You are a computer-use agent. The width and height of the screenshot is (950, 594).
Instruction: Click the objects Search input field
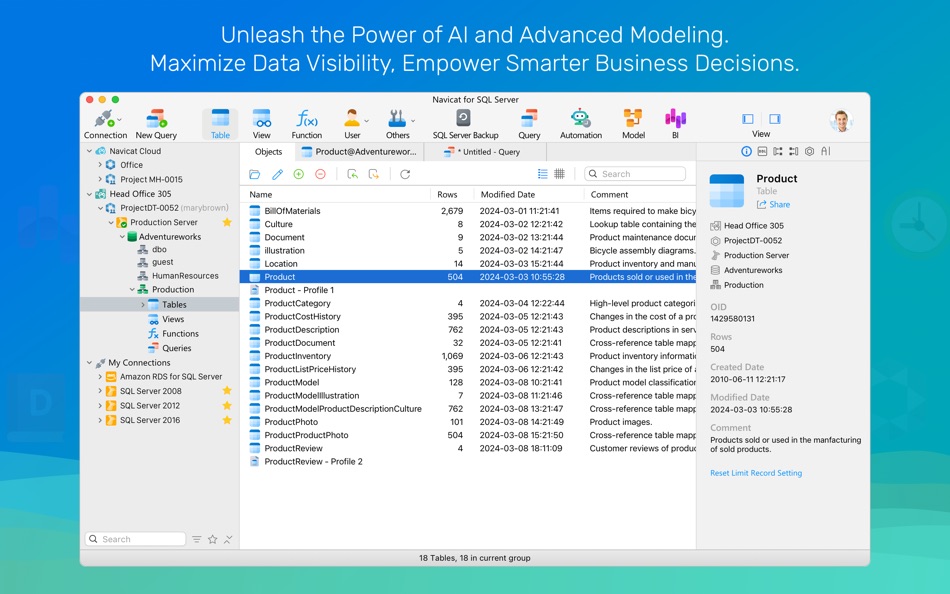(635, 174)
